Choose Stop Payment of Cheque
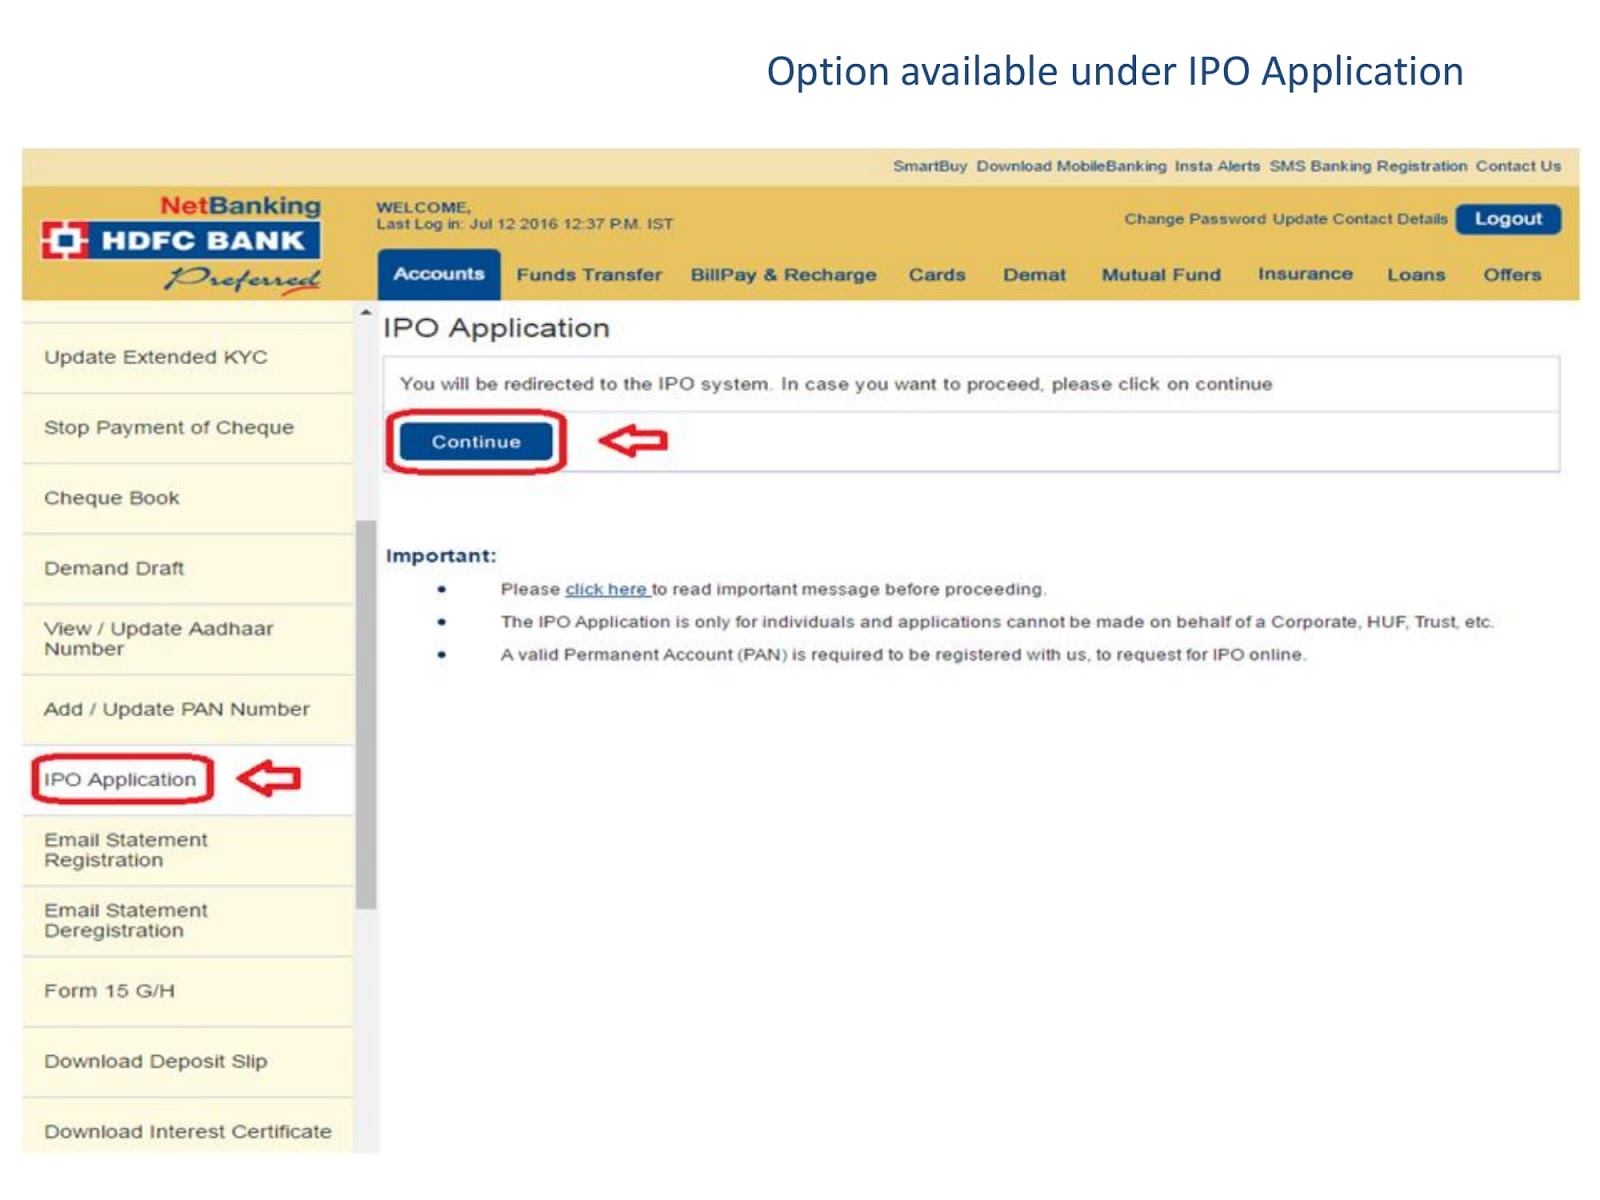Image resolution: width=1600 pixels, height=1200 pixels. (187, 428)
